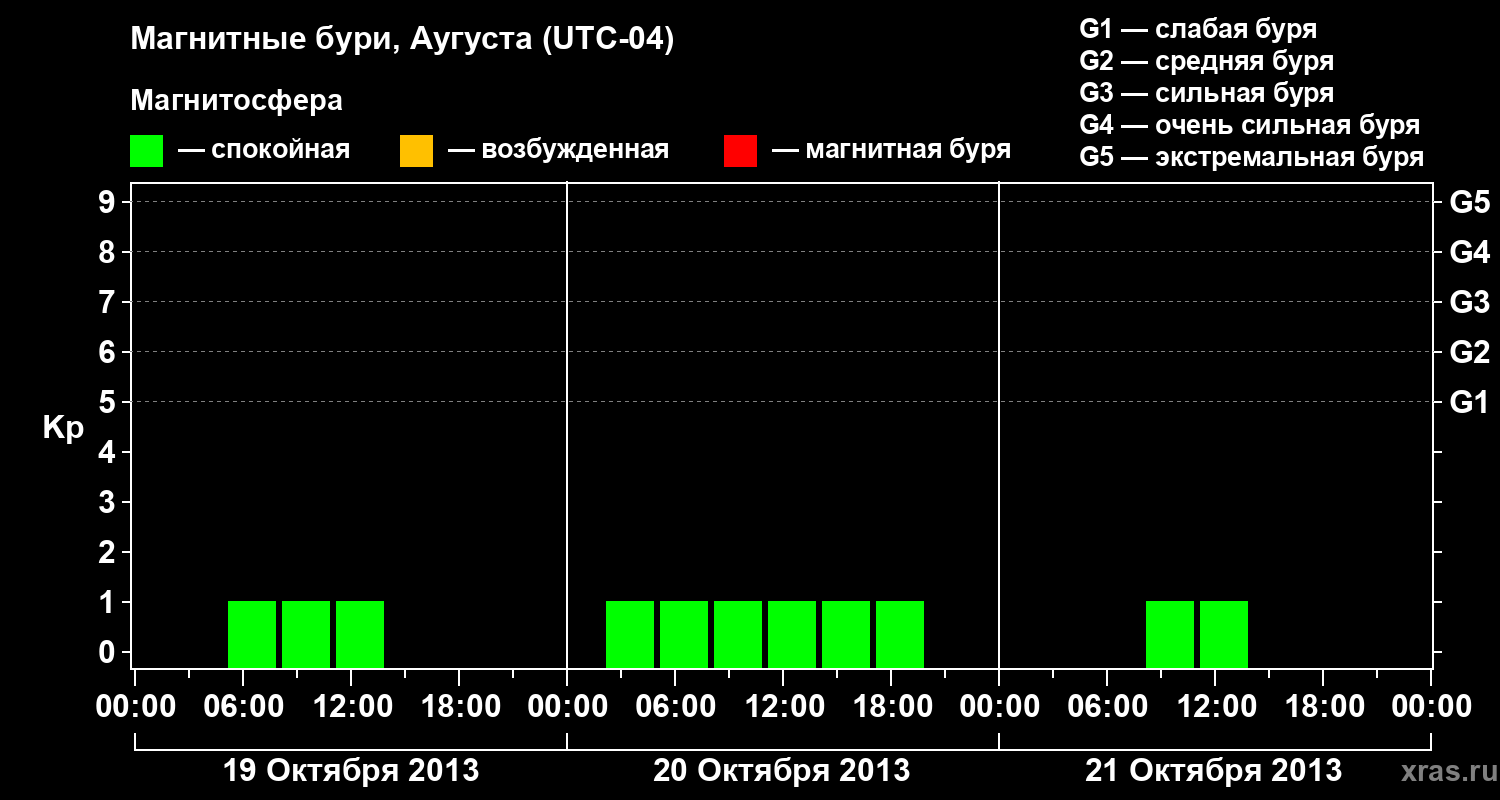Click the 'Kp' axis title
The height and width of the screenshot is (800, 1500).
click(x=63, y=428)
